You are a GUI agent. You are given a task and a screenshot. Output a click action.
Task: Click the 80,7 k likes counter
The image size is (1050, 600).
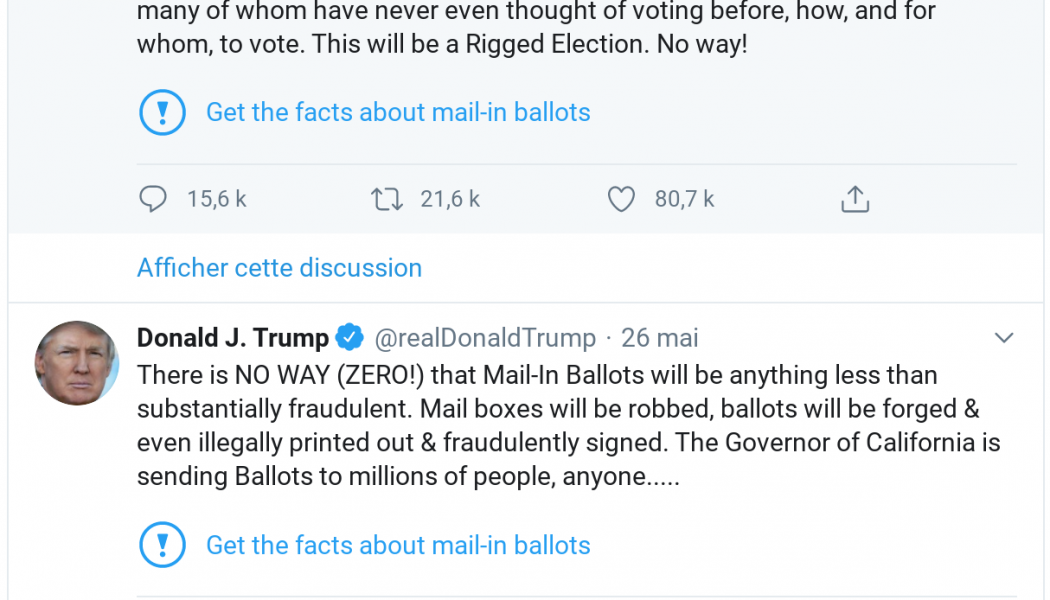pyautogui.click(x=684, y=199)
